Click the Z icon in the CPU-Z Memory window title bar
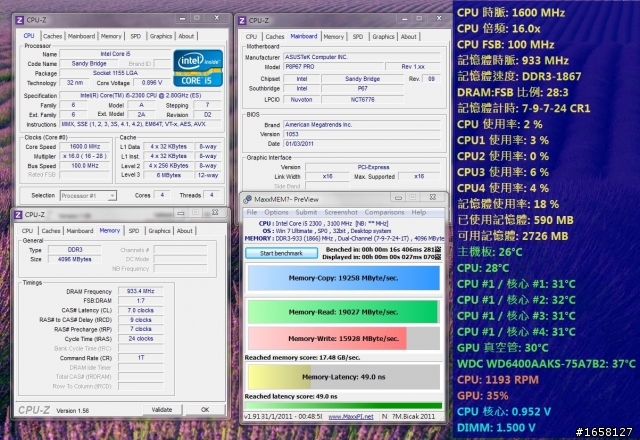 coord(18,215)
